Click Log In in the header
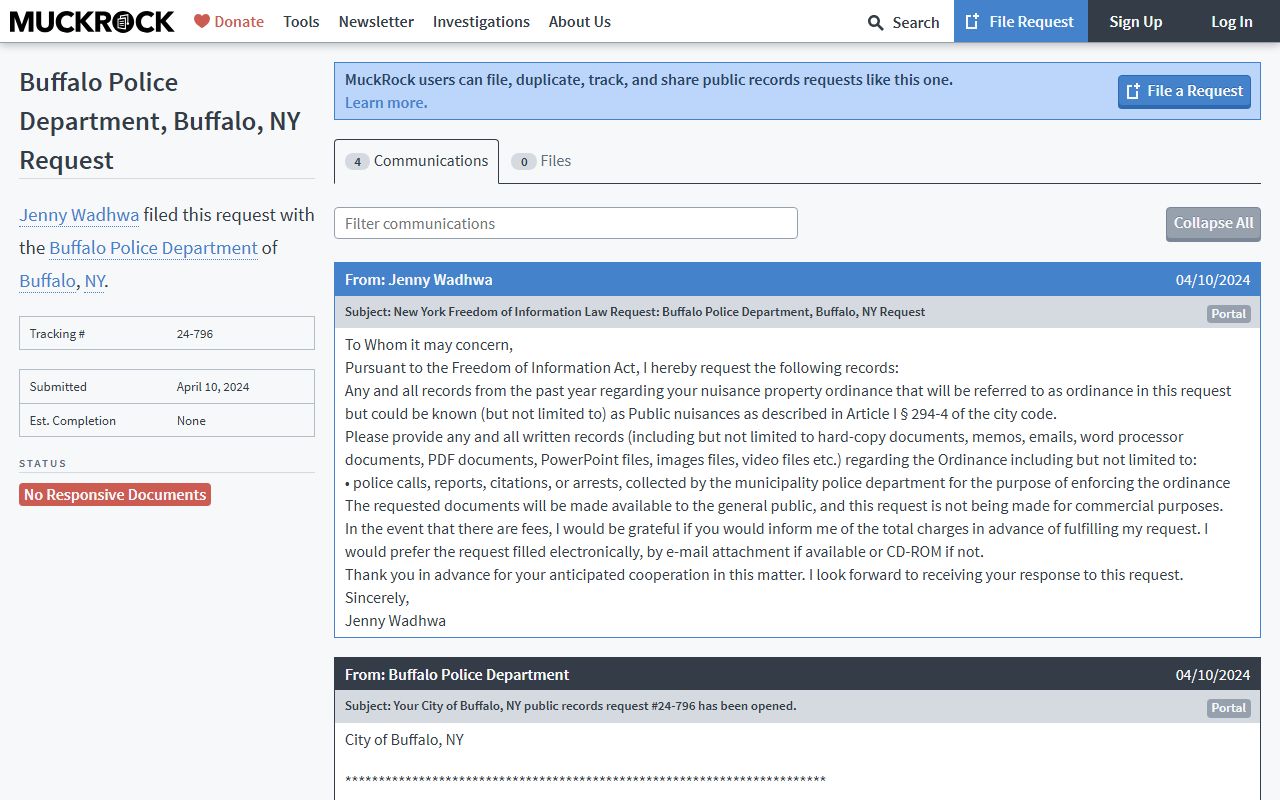Image resolution: width=1280 pixels, height=800 pixels. point(1232,21)
